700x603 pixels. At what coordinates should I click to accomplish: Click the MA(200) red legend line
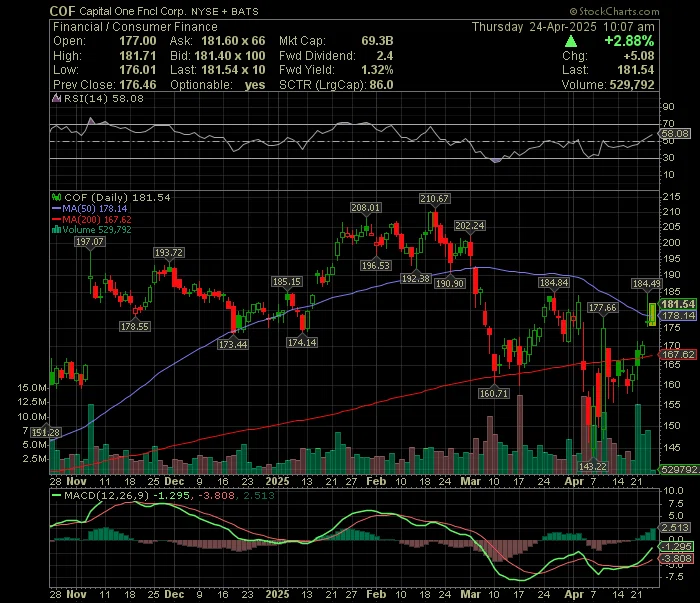[57, 219]
